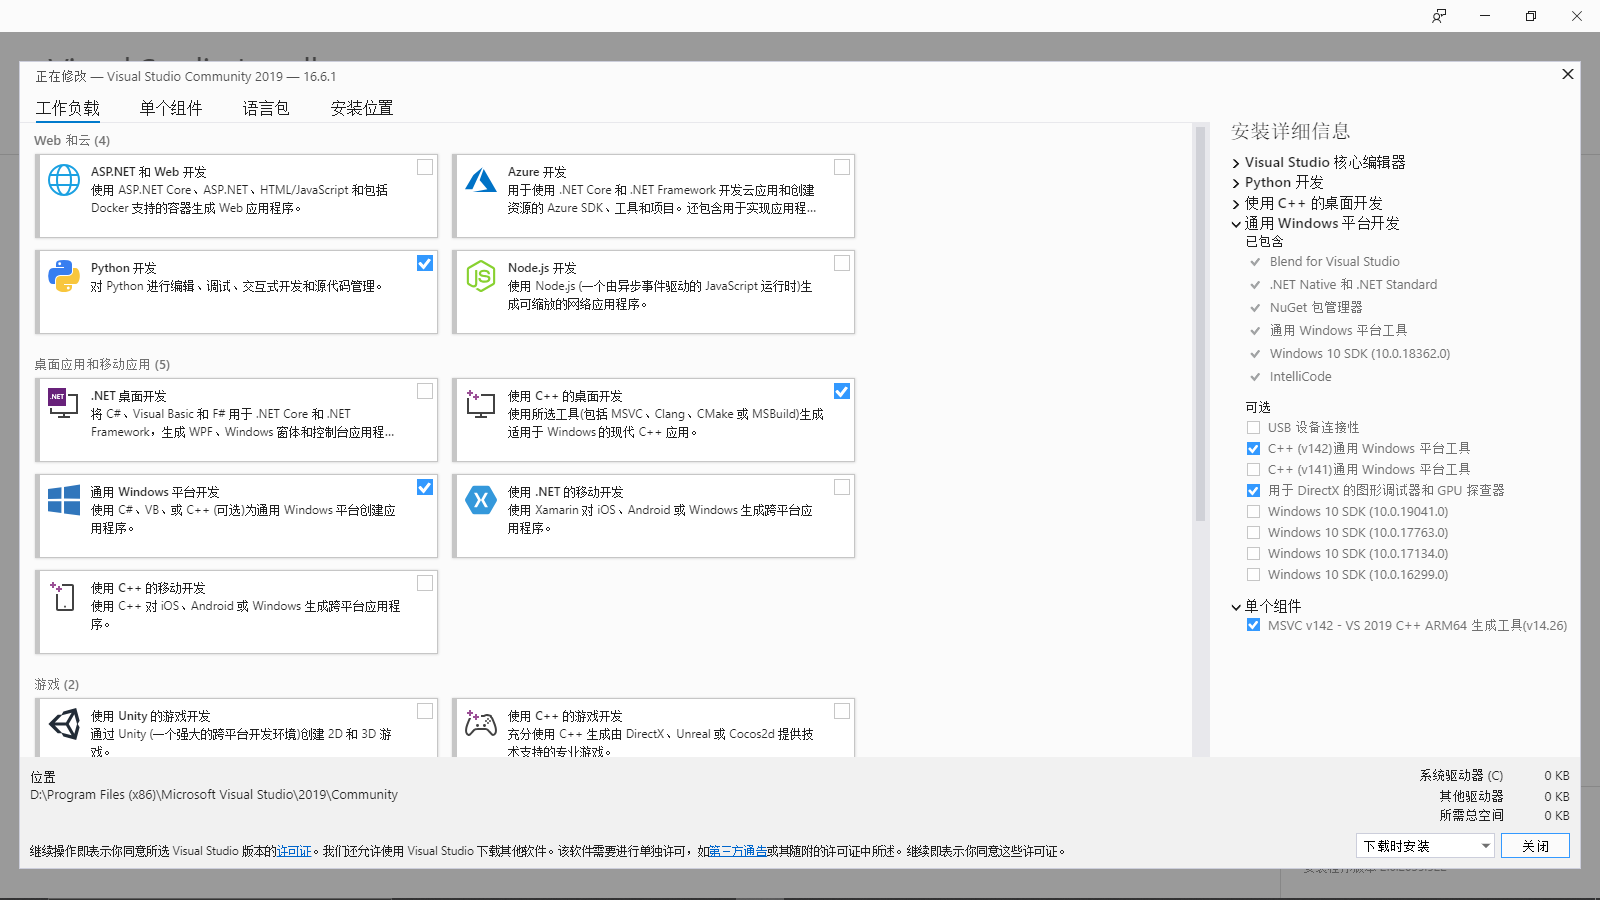
Task: Click the Node.js hexagon icon
Action: pyautogui.click(x=481, y=276)
